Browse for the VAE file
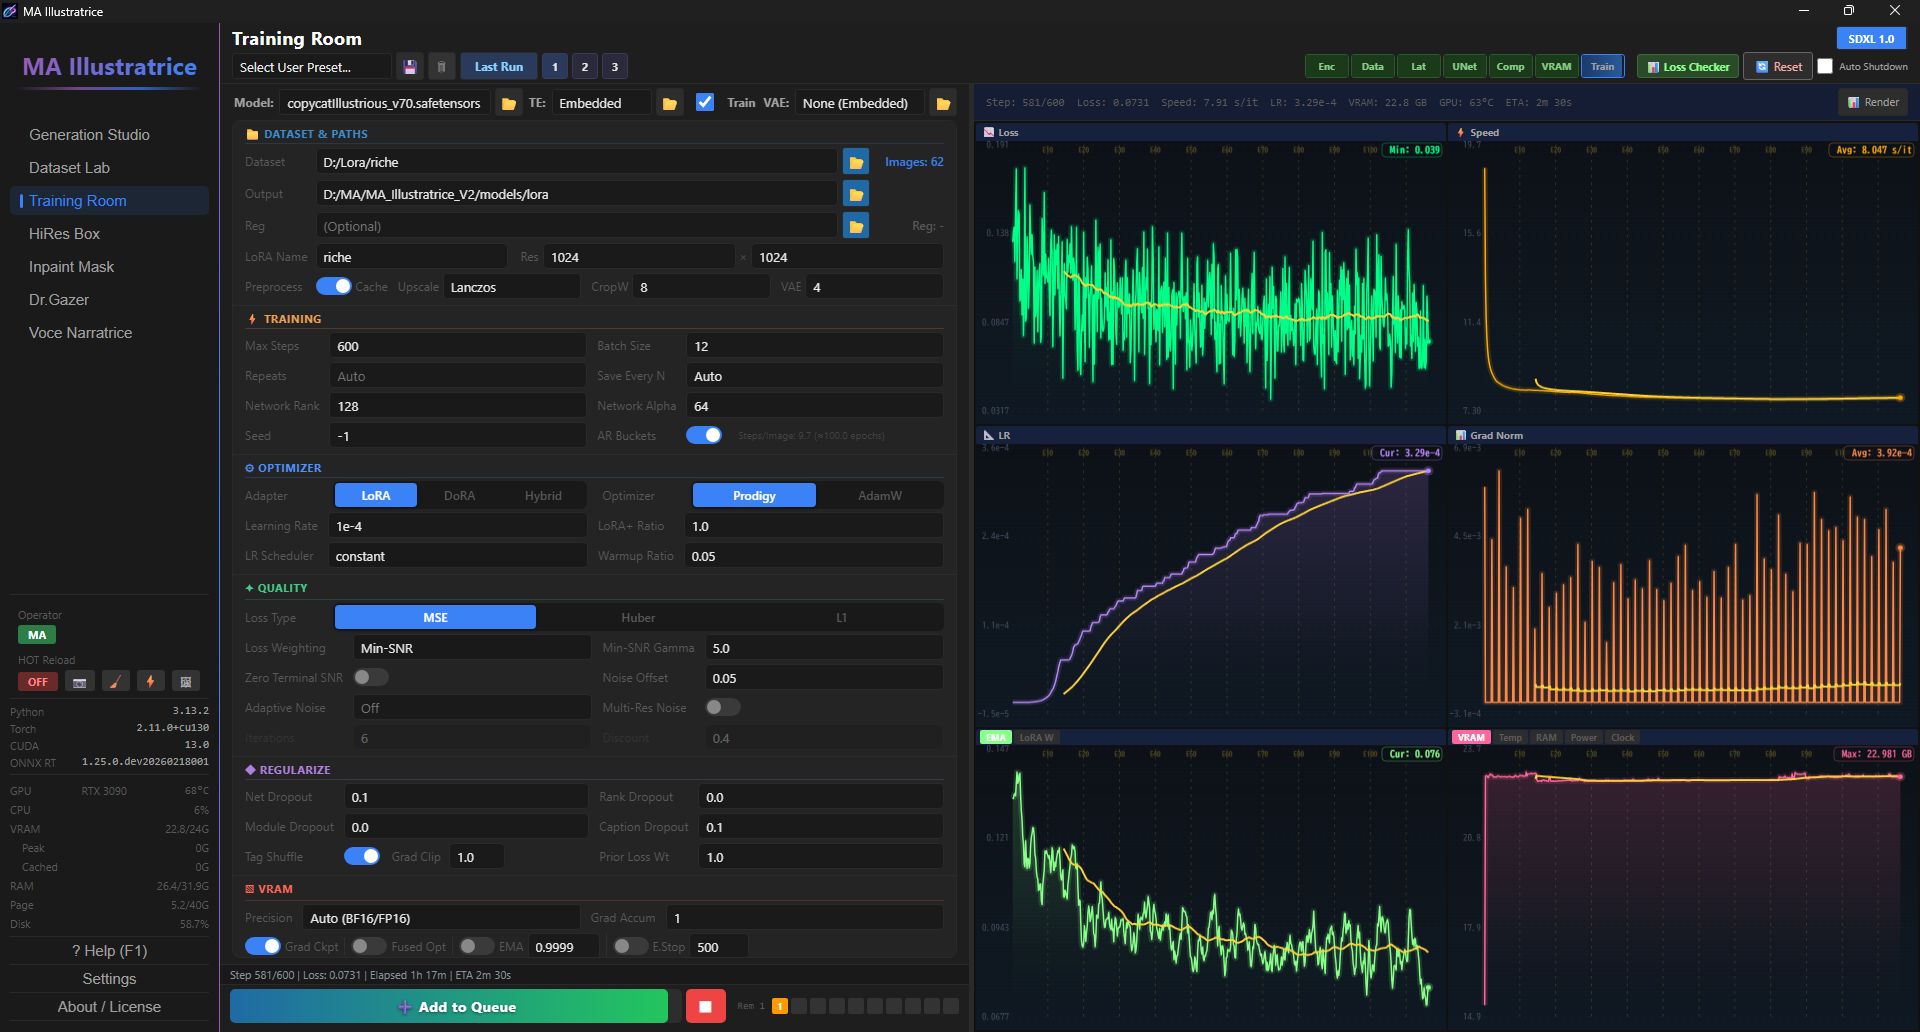Screen dimensions: 1920x1032 (x=943, y=103)
